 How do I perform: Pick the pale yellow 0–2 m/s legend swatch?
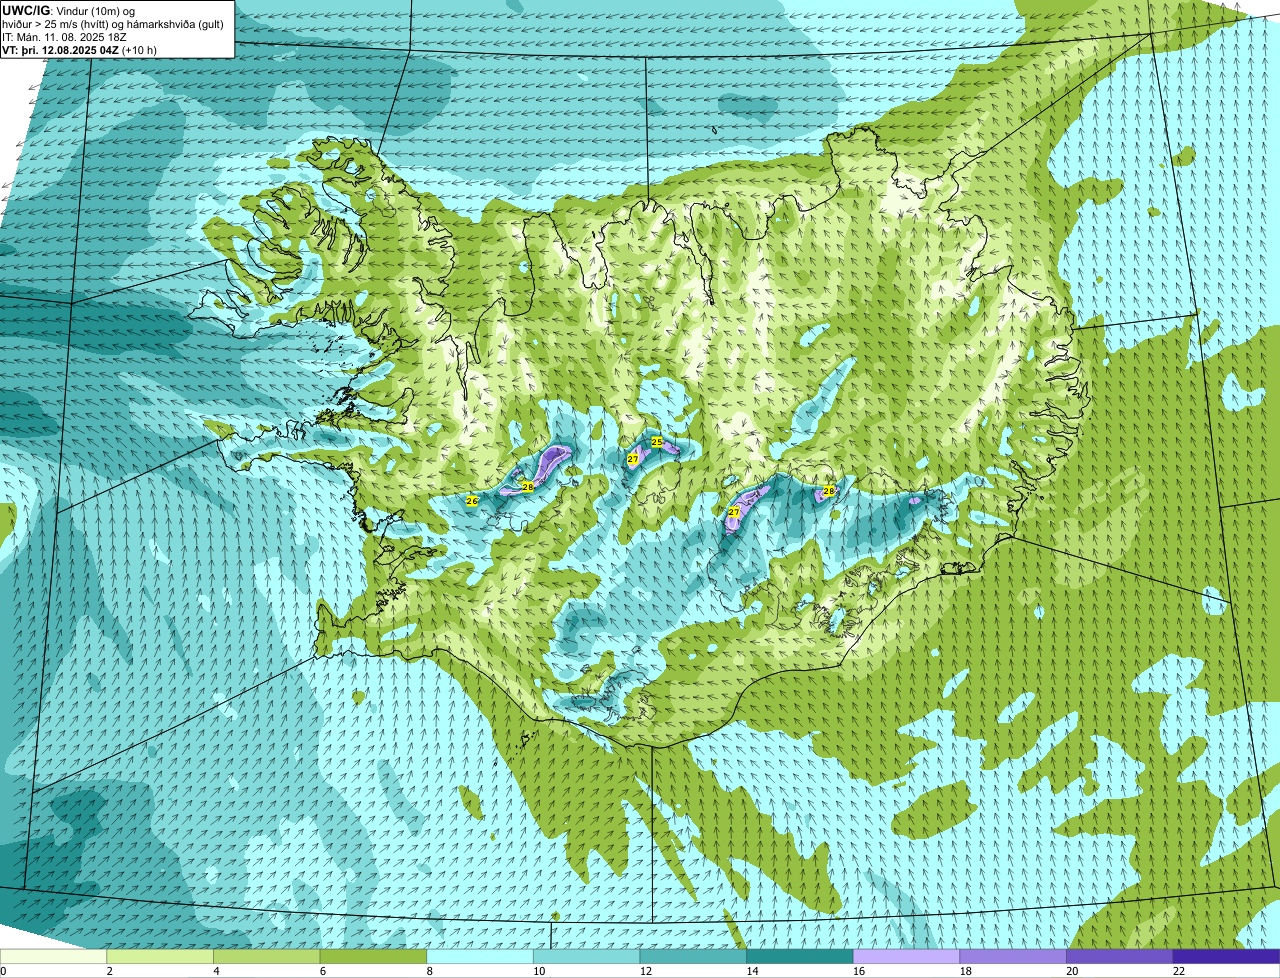tap(53, 956)
